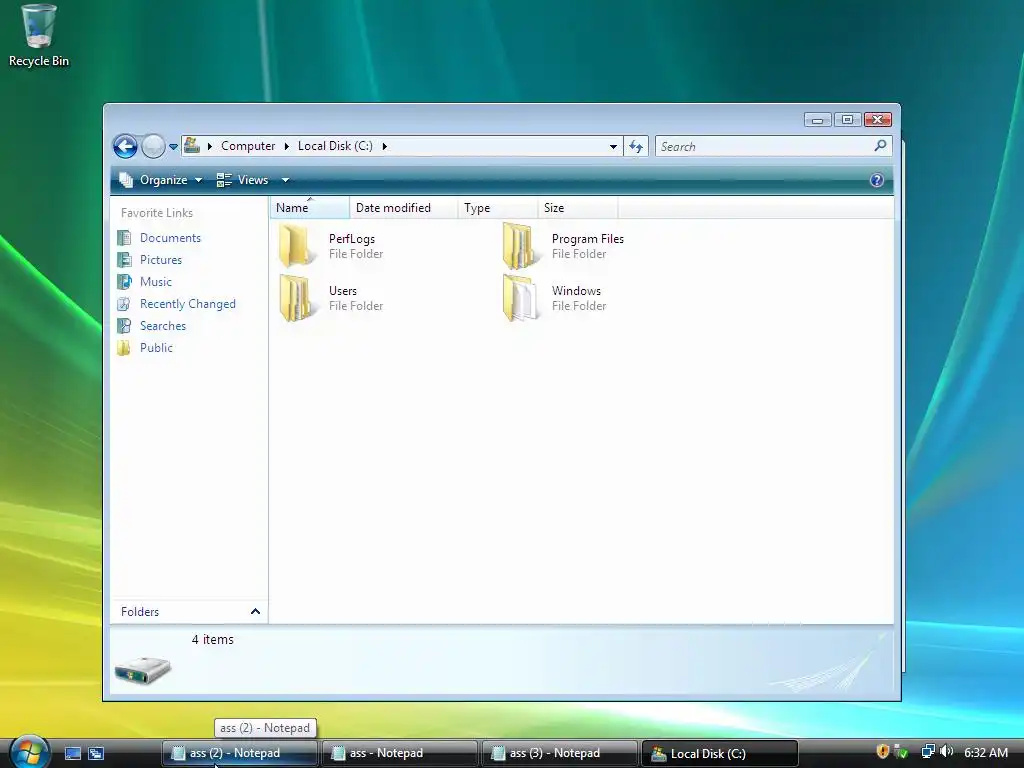
Task: Sort by the Type column header
Action: coord(498,208)
